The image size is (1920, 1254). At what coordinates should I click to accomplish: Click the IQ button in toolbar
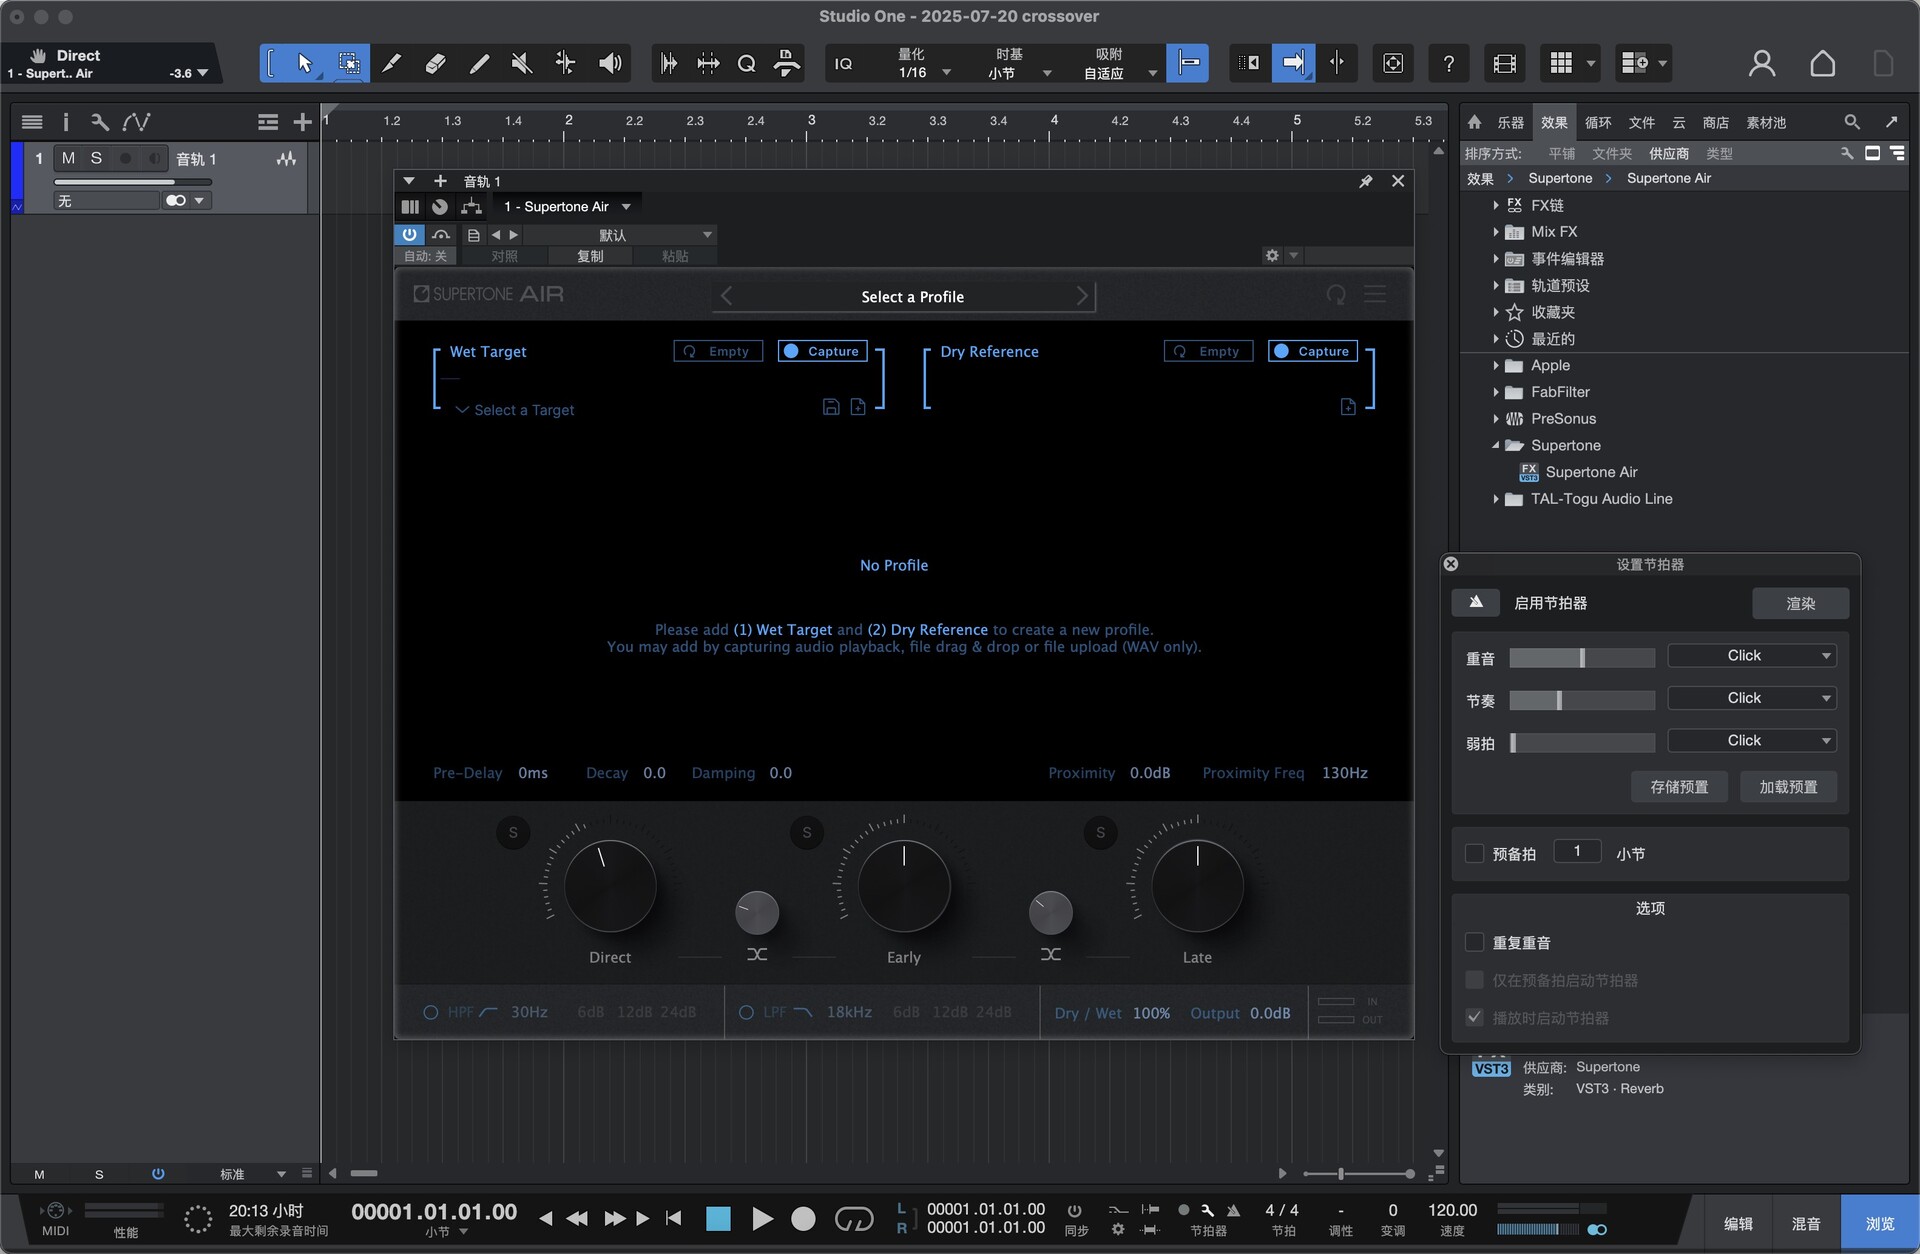pyautogui.click(x=843, y=63)
